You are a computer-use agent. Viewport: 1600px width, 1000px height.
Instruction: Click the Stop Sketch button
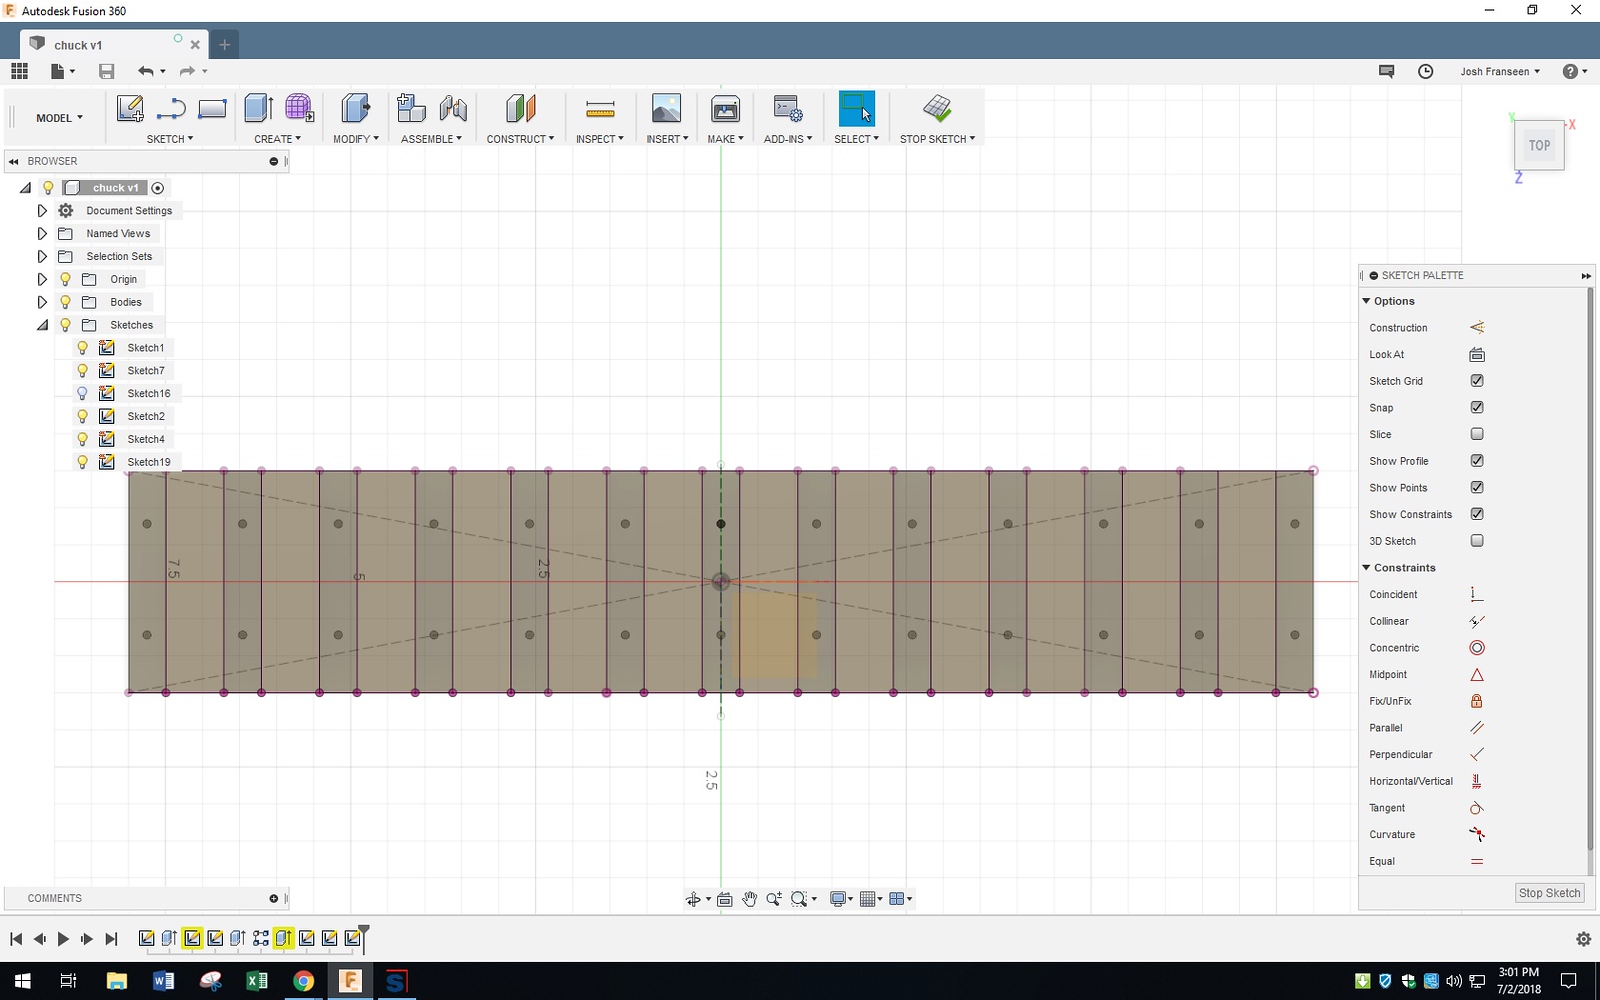1549,893
